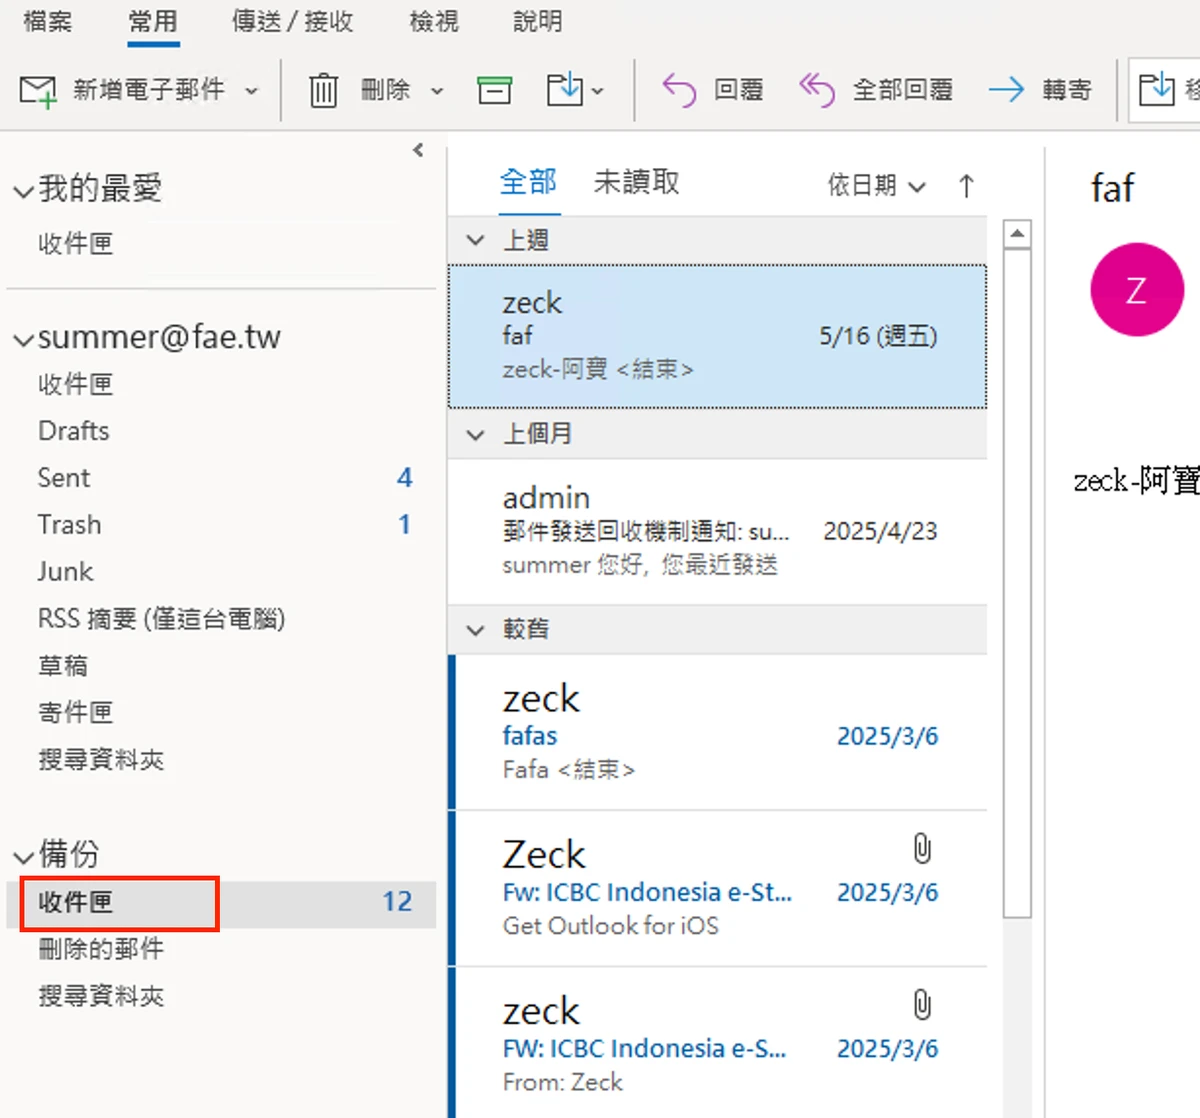Viewport: 1200px width, 1118px height.
Task: Select 刪除的郵件 folder under 備份
Action: coord(101,949)
